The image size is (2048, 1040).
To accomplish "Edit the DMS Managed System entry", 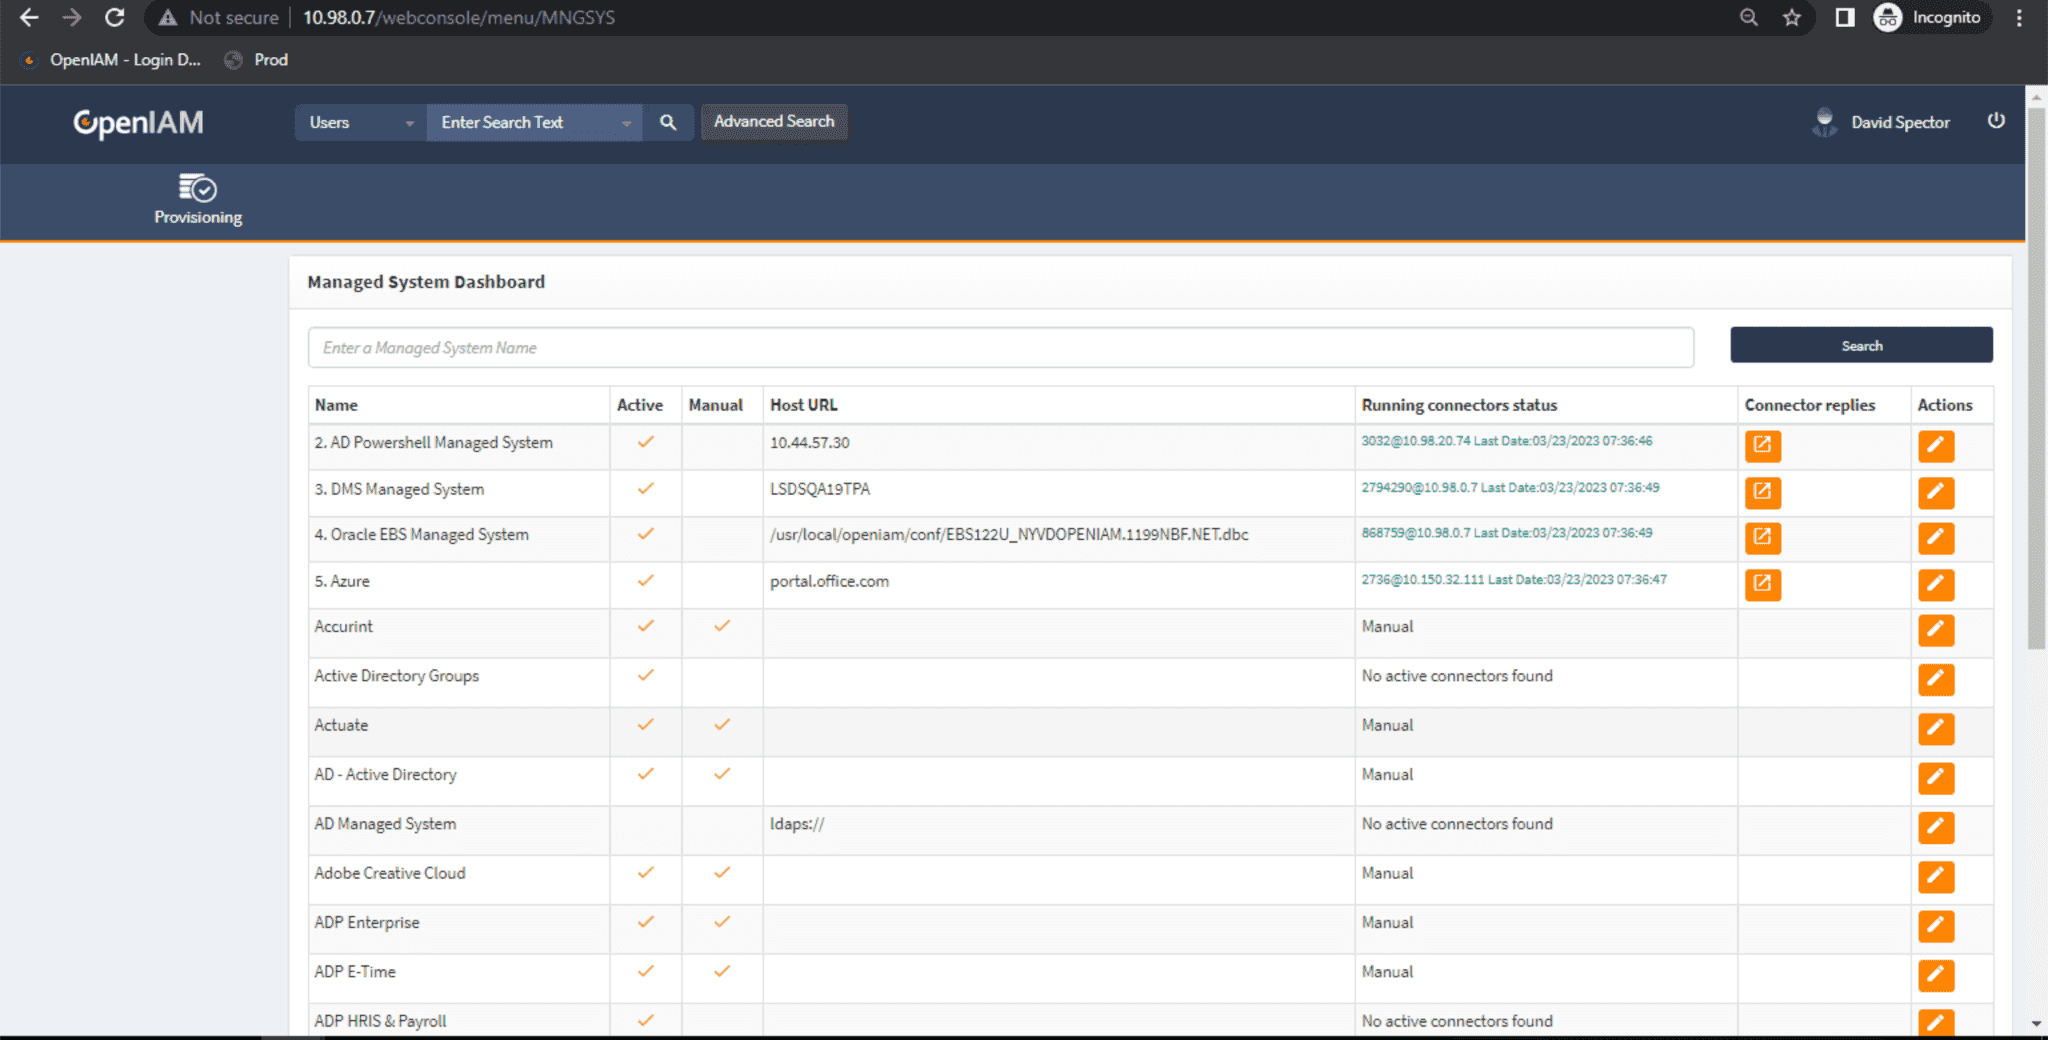I will tap(1935, 492).
